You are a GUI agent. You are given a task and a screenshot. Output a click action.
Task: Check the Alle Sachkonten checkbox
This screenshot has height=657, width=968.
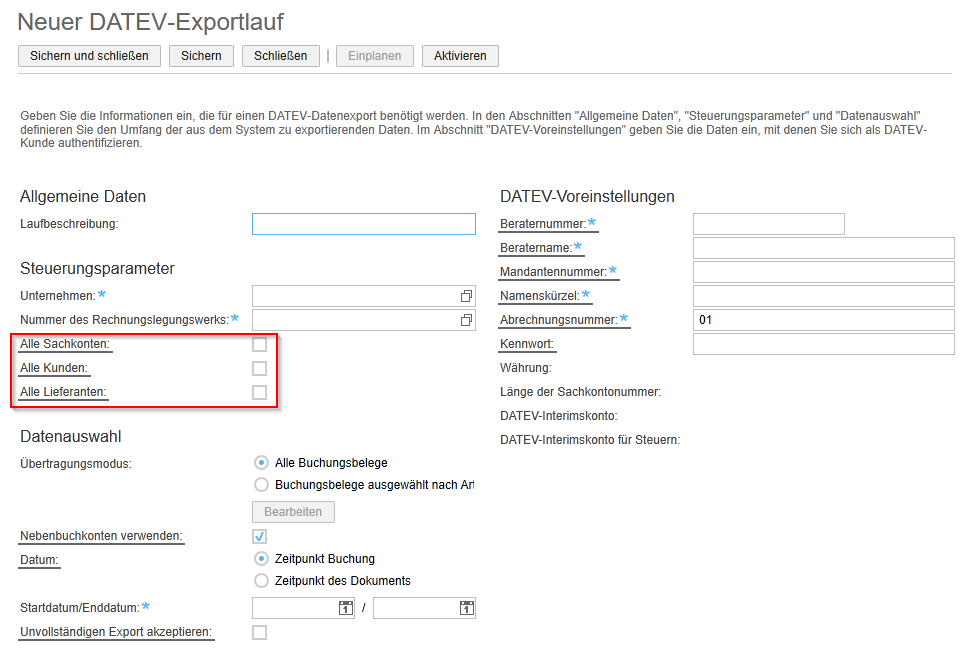(259, 345)
